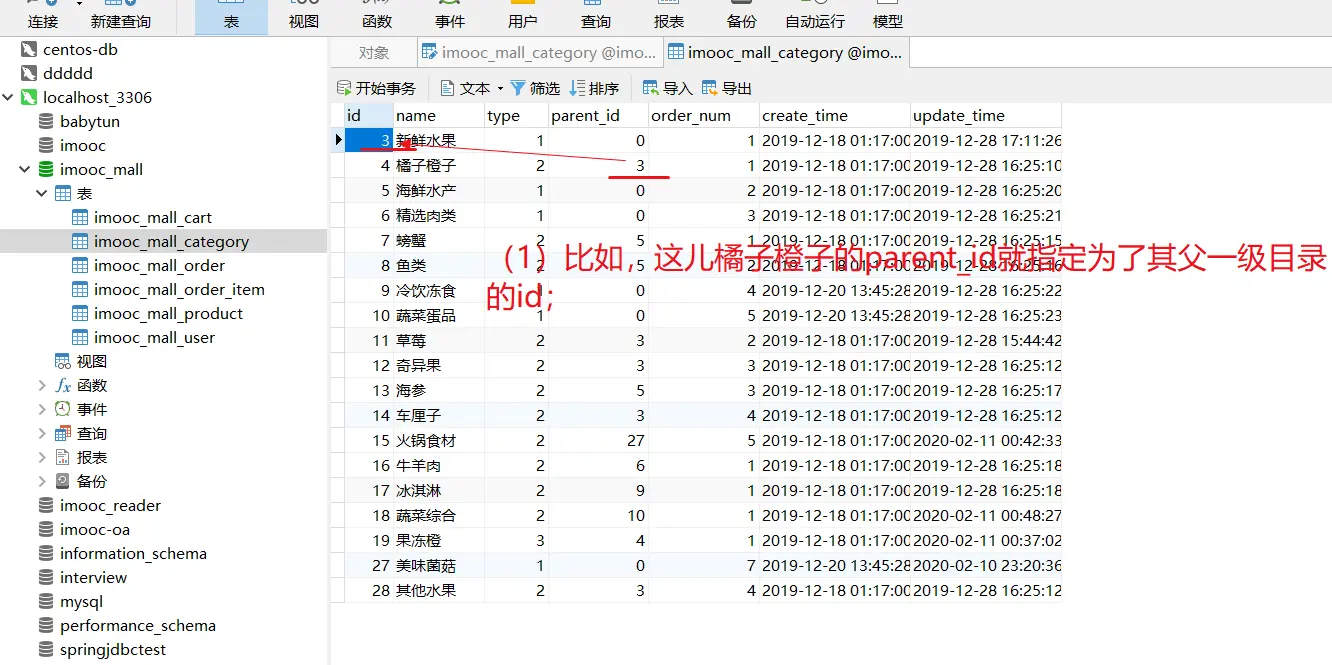
Task: Select the imooc-oa database
Action: (95, 529)
